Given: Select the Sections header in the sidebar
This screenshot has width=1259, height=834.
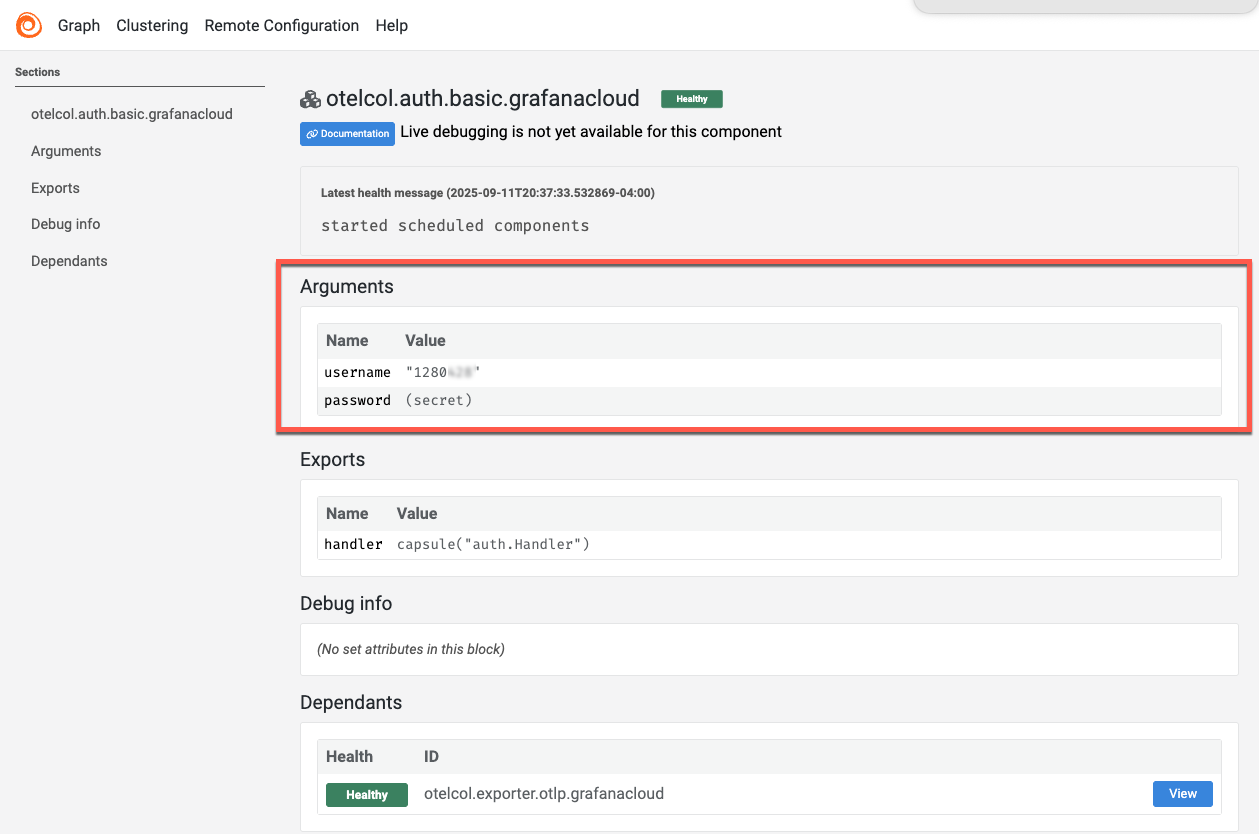Looking at the screenshot, I should tap(37, 72).
